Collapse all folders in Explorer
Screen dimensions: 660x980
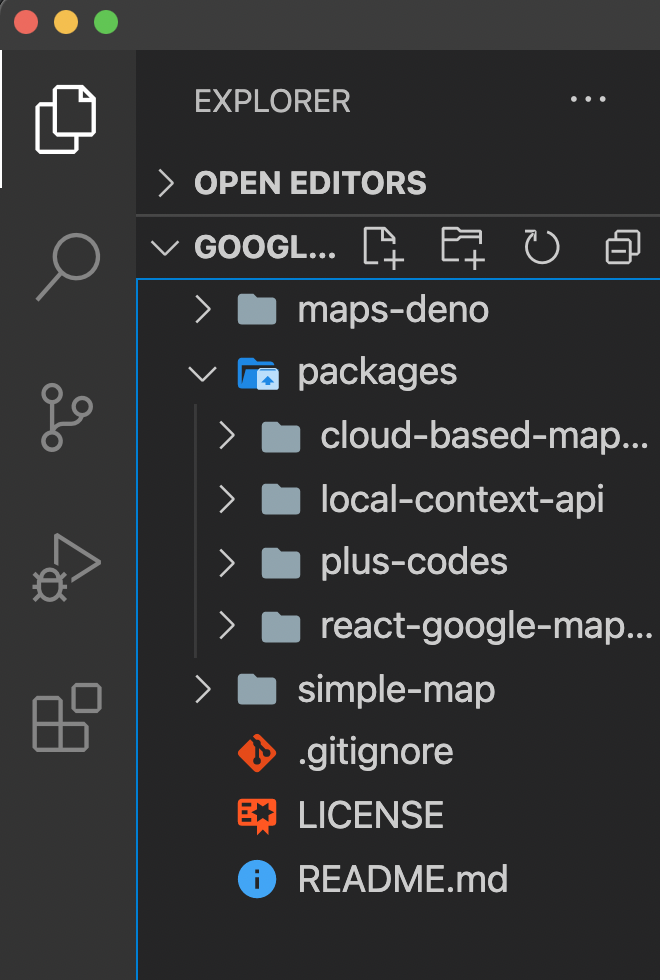623,248
